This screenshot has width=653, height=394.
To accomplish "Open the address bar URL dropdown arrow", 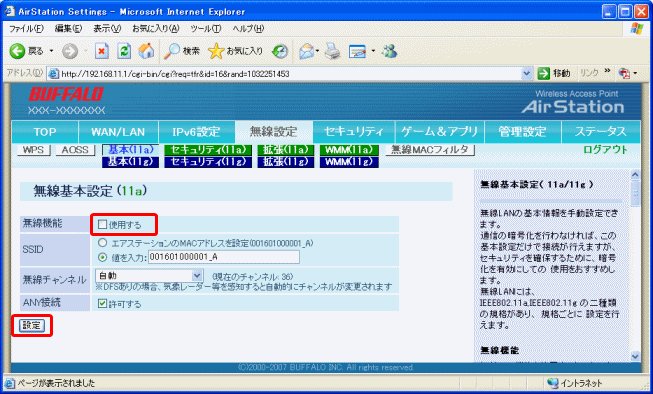I will tap(527, 74).
